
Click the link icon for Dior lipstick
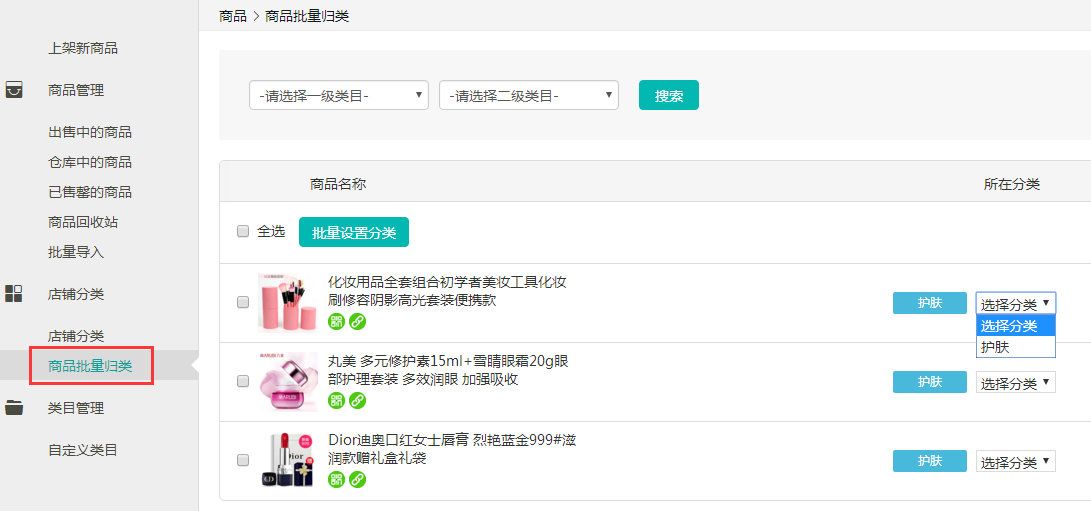tap(357, 479)
